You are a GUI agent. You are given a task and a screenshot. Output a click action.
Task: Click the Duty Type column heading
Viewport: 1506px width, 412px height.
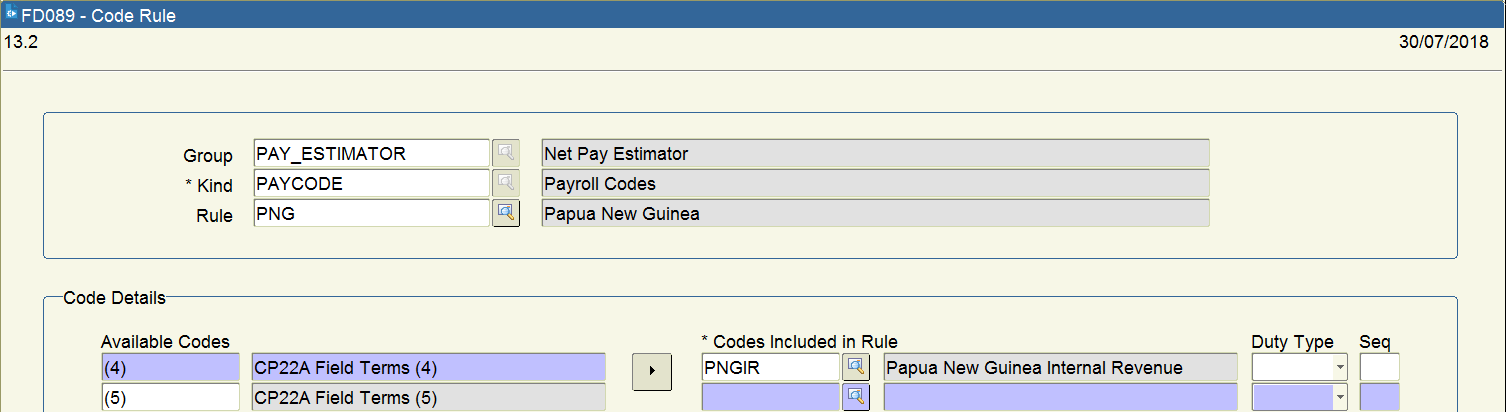(1293, 342)
